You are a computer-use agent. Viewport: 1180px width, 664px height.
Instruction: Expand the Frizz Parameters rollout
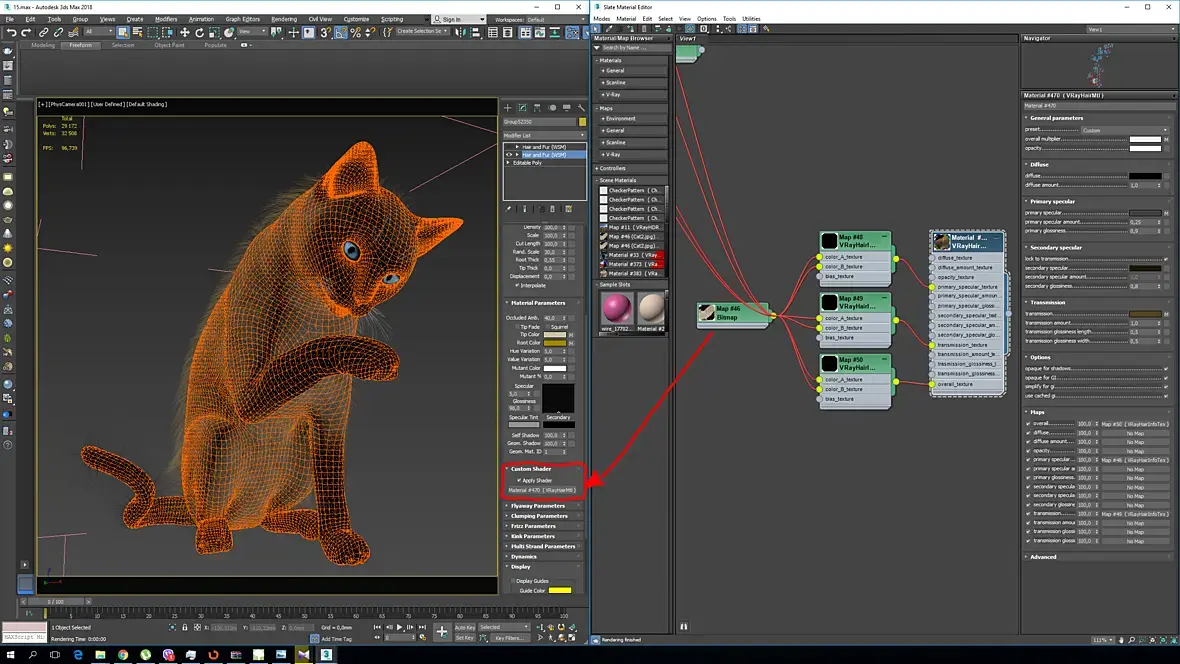tap(534, 526)
